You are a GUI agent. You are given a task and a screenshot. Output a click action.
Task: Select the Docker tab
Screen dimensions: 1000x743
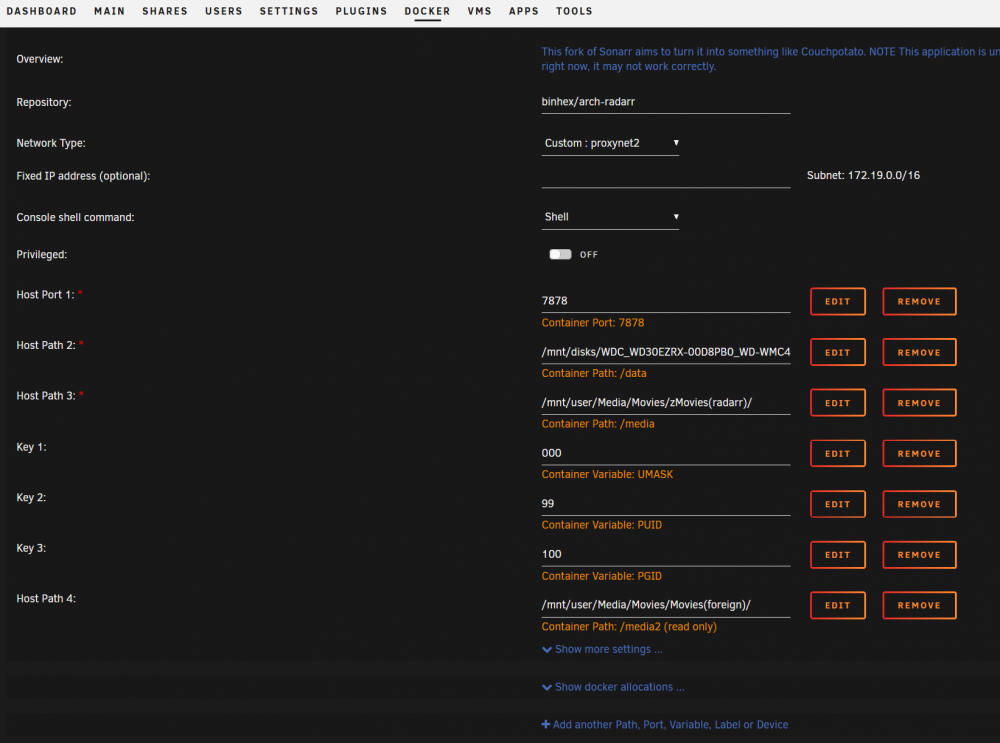[427, 11]
